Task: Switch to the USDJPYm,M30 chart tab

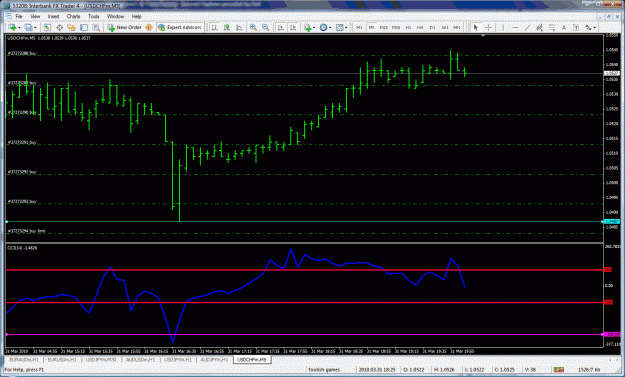Action: tap(101, 359)
